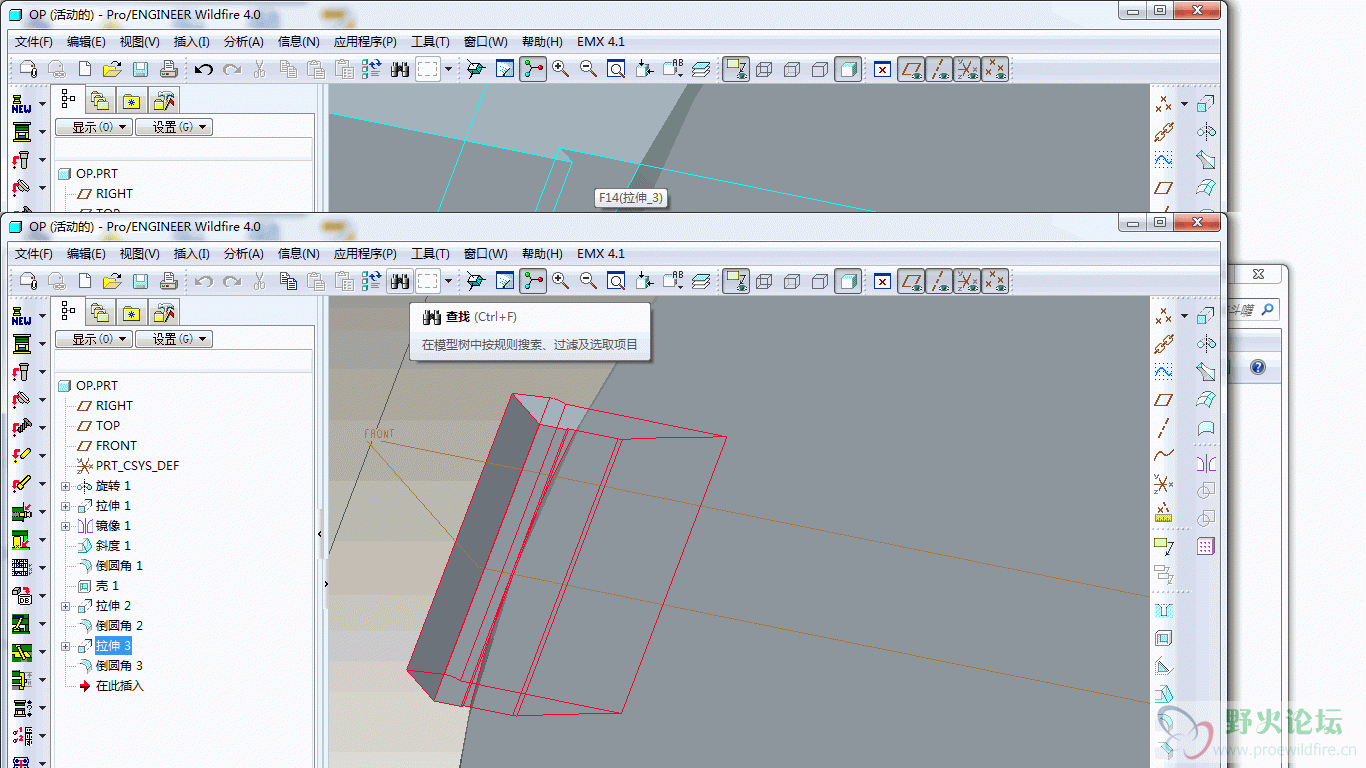Open EMX 4.1 menu in front window
1366x768 pixels.
[601, 253]
